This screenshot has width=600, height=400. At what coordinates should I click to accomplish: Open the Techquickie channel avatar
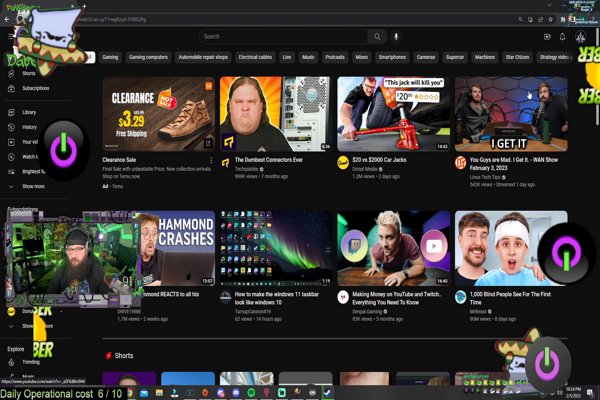pos(226,163)
